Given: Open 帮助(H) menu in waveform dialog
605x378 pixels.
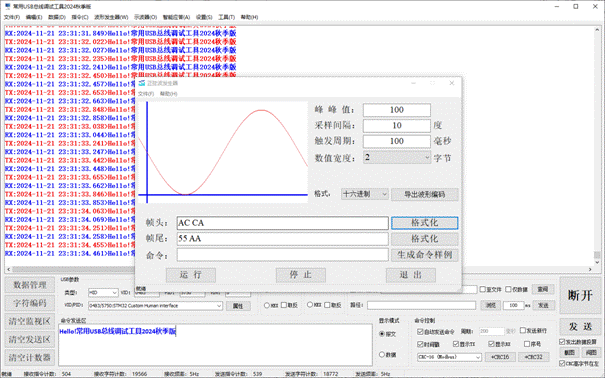Looking at the screenshot, I should point(169,94).
